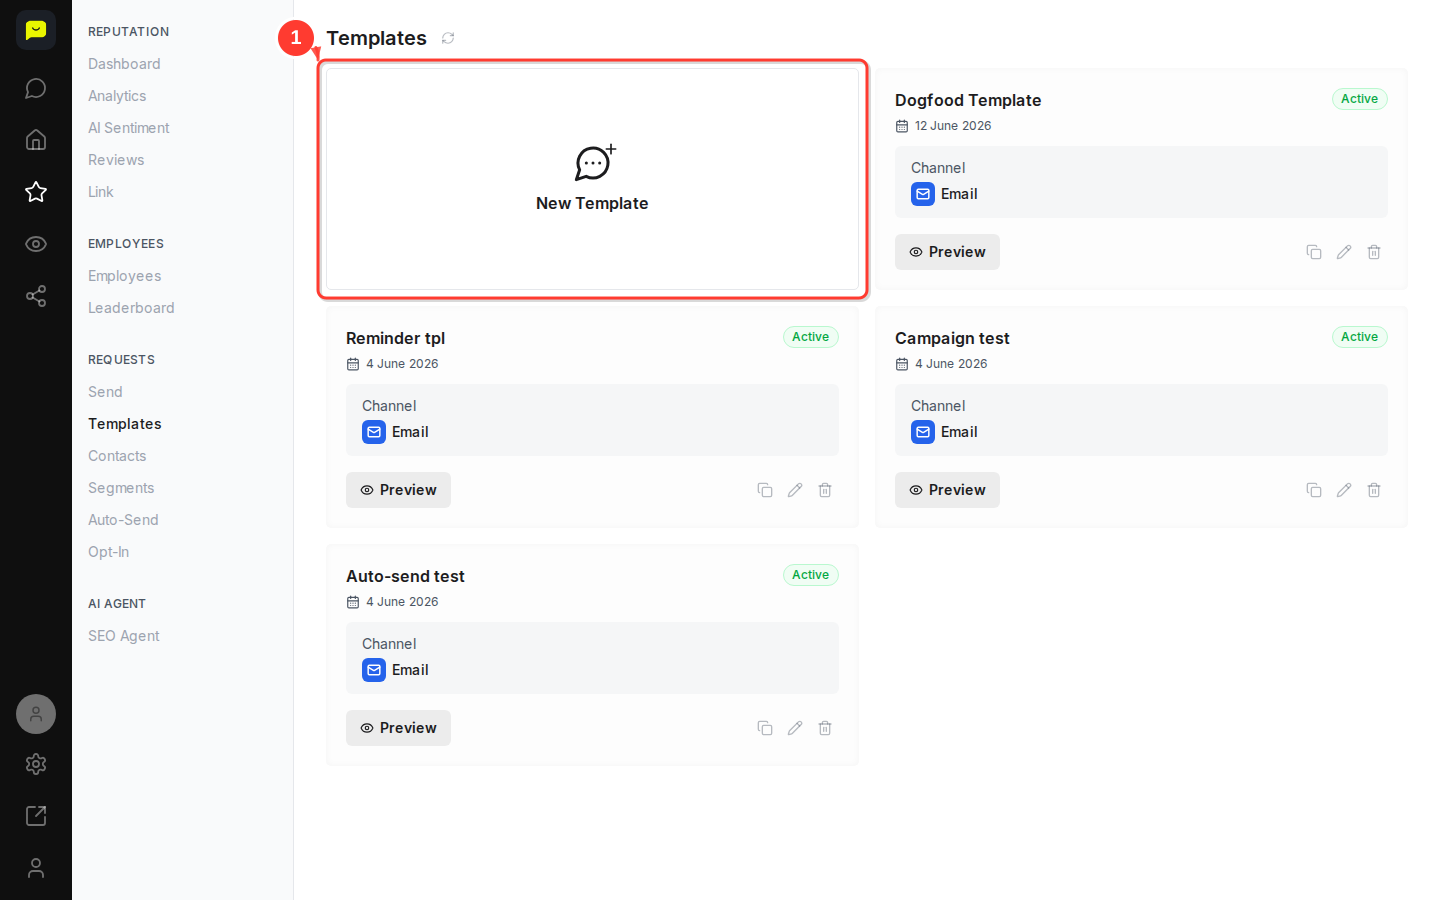1440x900 pixels.
Task: Preview the Reminder tpl template
Action: [x=398, y=490]
